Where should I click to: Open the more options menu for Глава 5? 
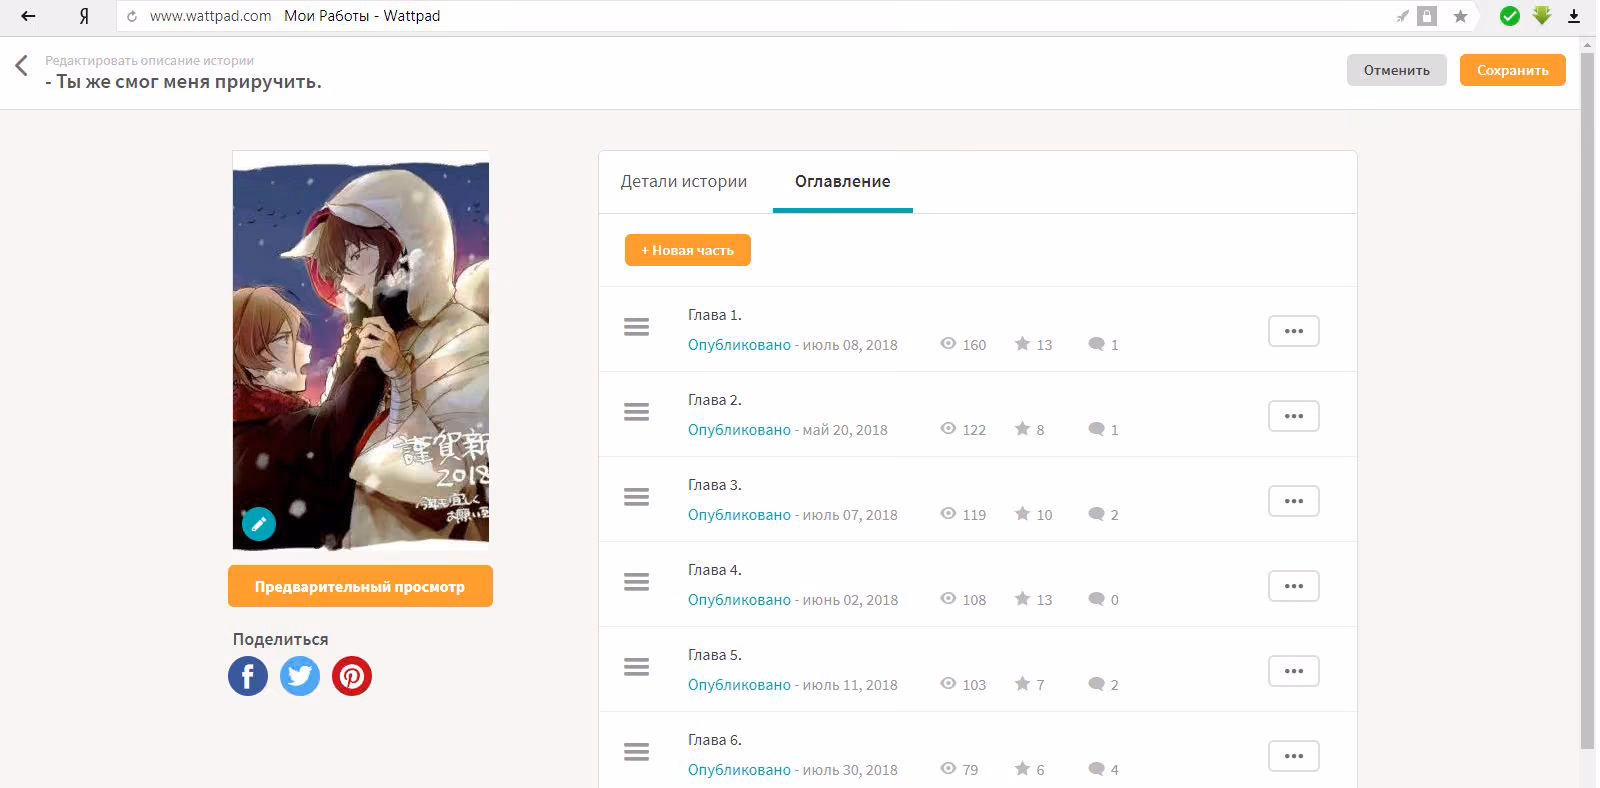click(1294, 671)
